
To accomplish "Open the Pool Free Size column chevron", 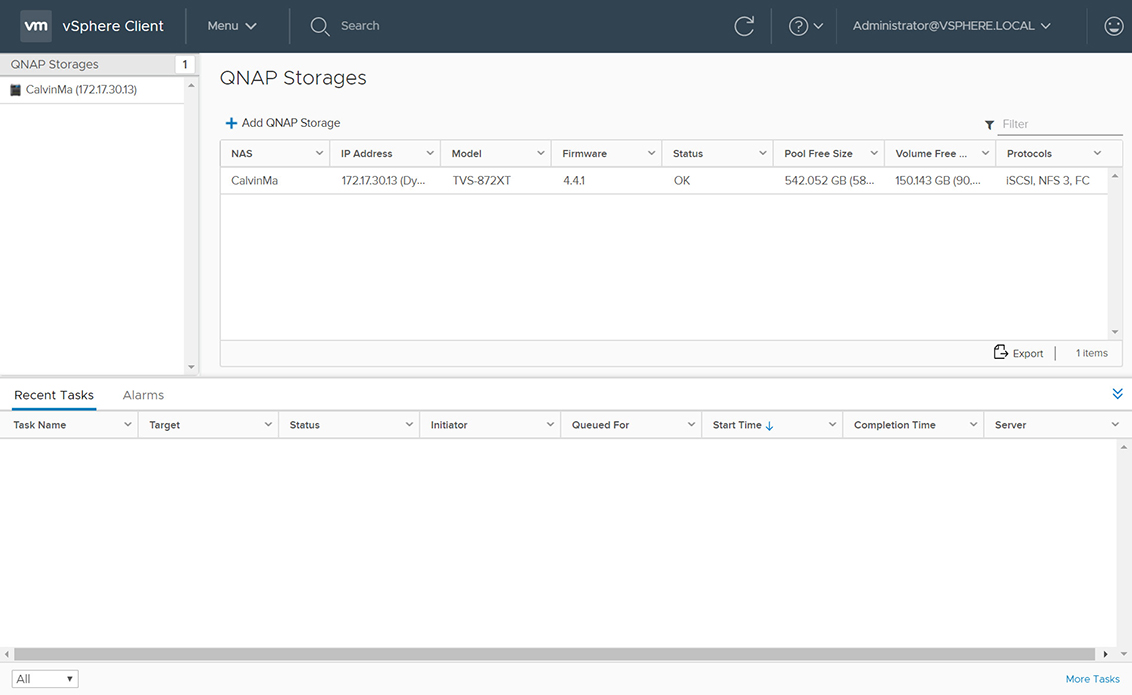I will pos(874,153).
